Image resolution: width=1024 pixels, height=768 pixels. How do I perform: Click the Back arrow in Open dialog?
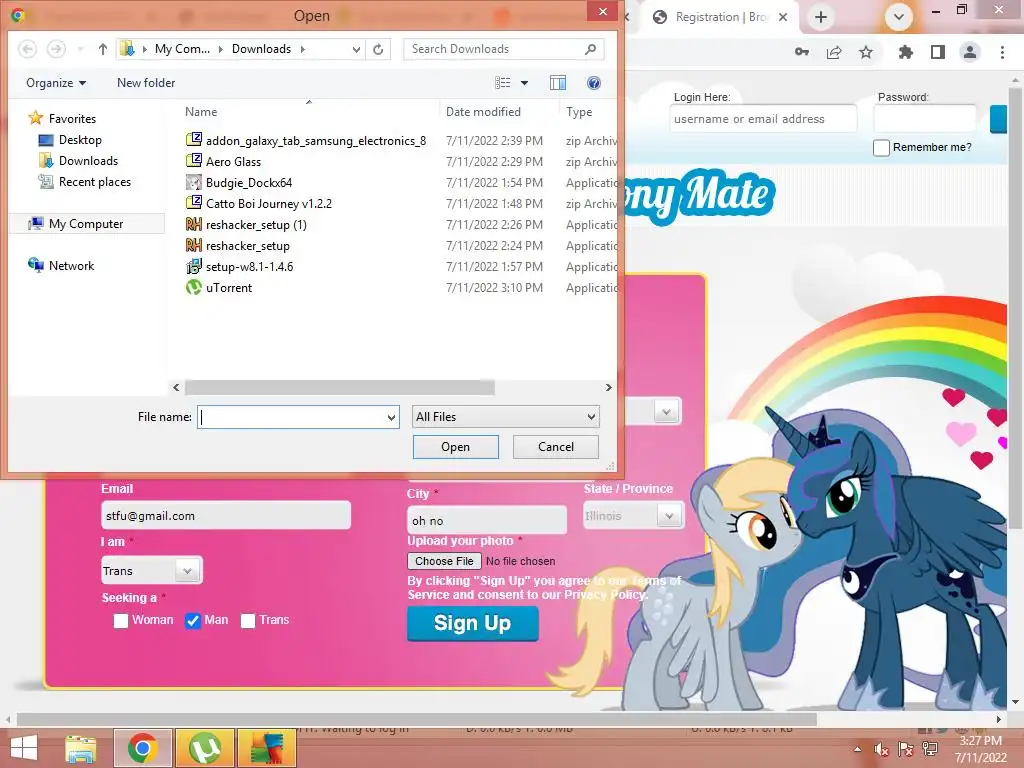point(27,49)
